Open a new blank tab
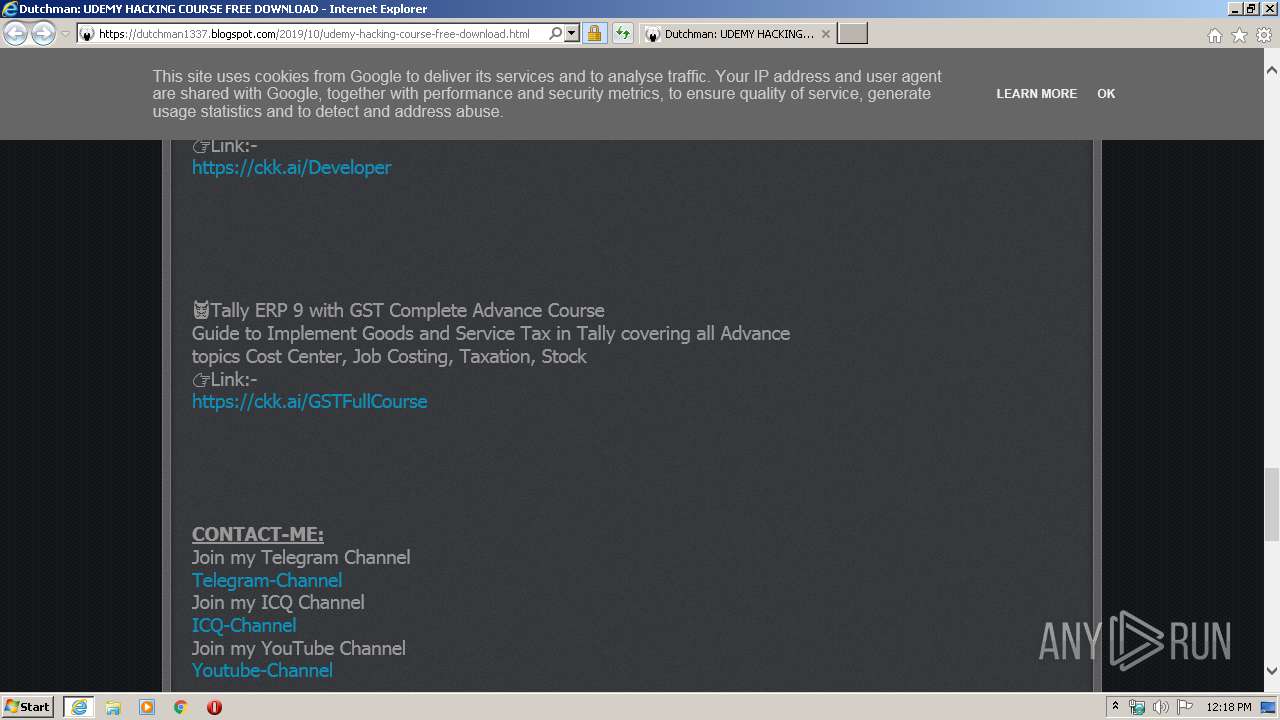The width and height of the screenshot is (1280, 720). (x=852, y=34)
